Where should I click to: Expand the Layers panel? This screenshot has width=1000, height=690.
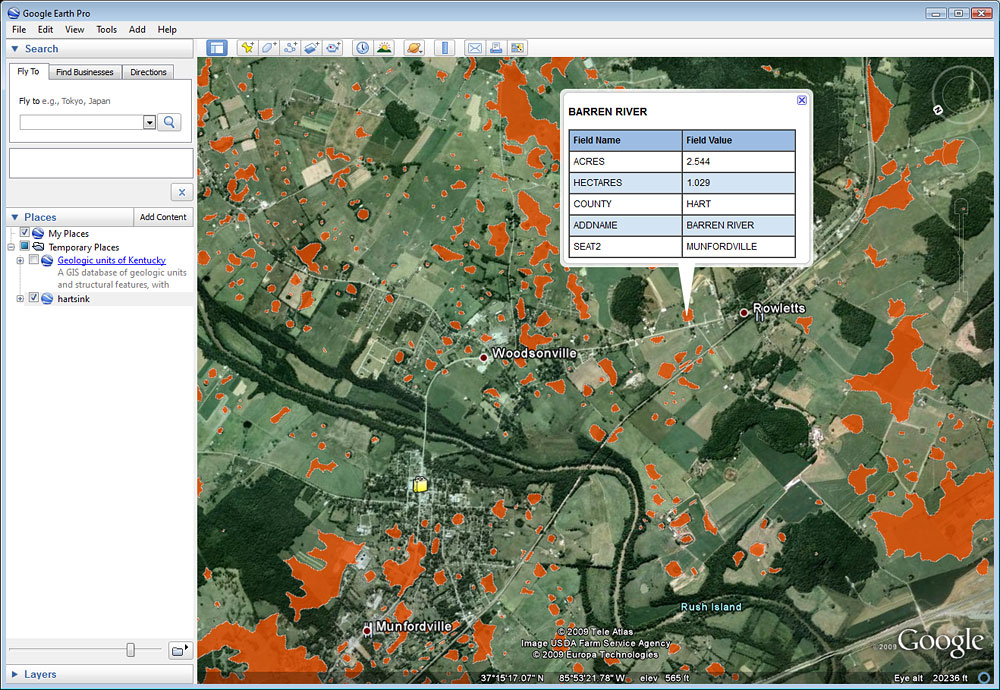click(15, 674)
